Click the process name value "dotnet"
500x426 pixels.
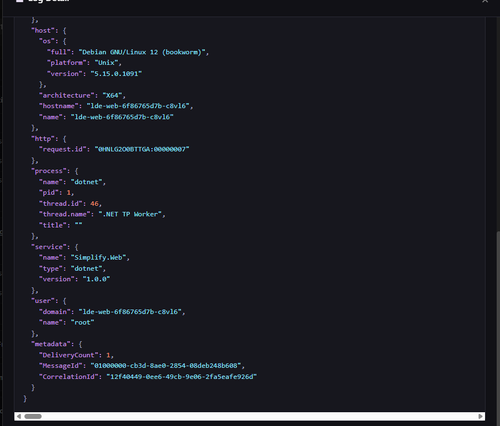87,182
